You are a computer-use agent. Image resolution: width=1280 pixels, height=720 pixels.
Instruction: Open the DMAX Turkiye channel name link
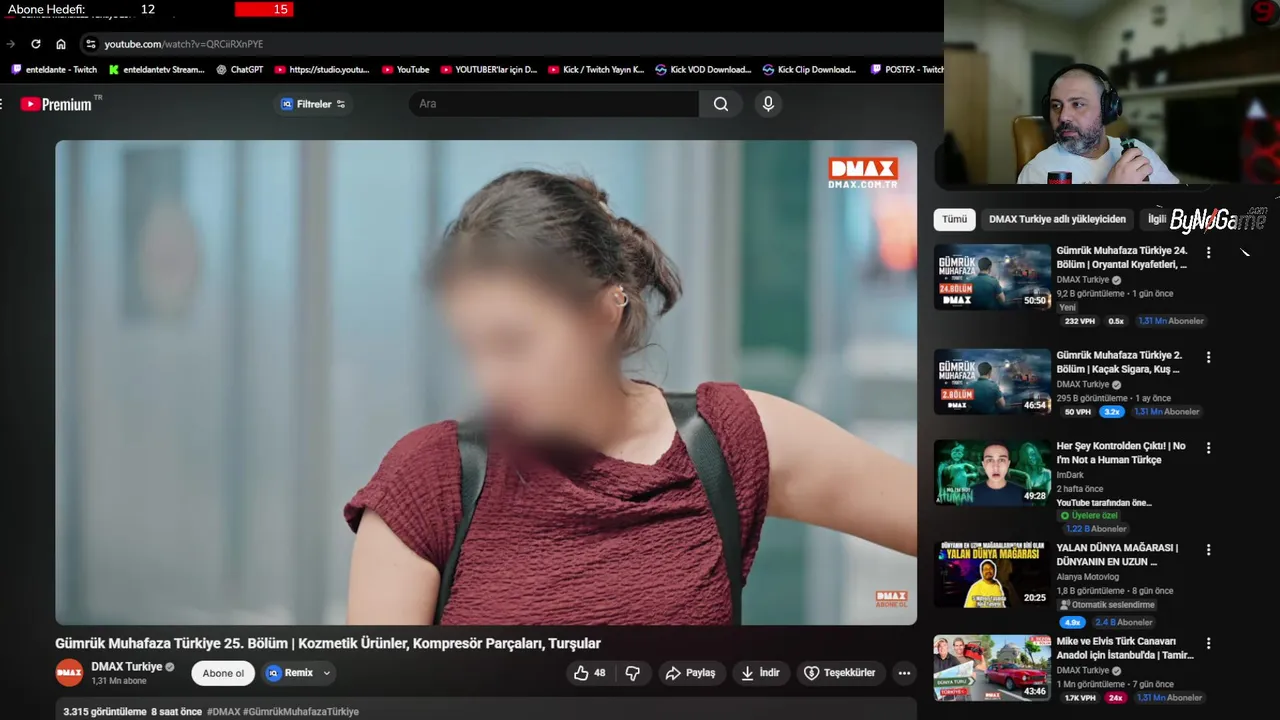tap(127, 667)
